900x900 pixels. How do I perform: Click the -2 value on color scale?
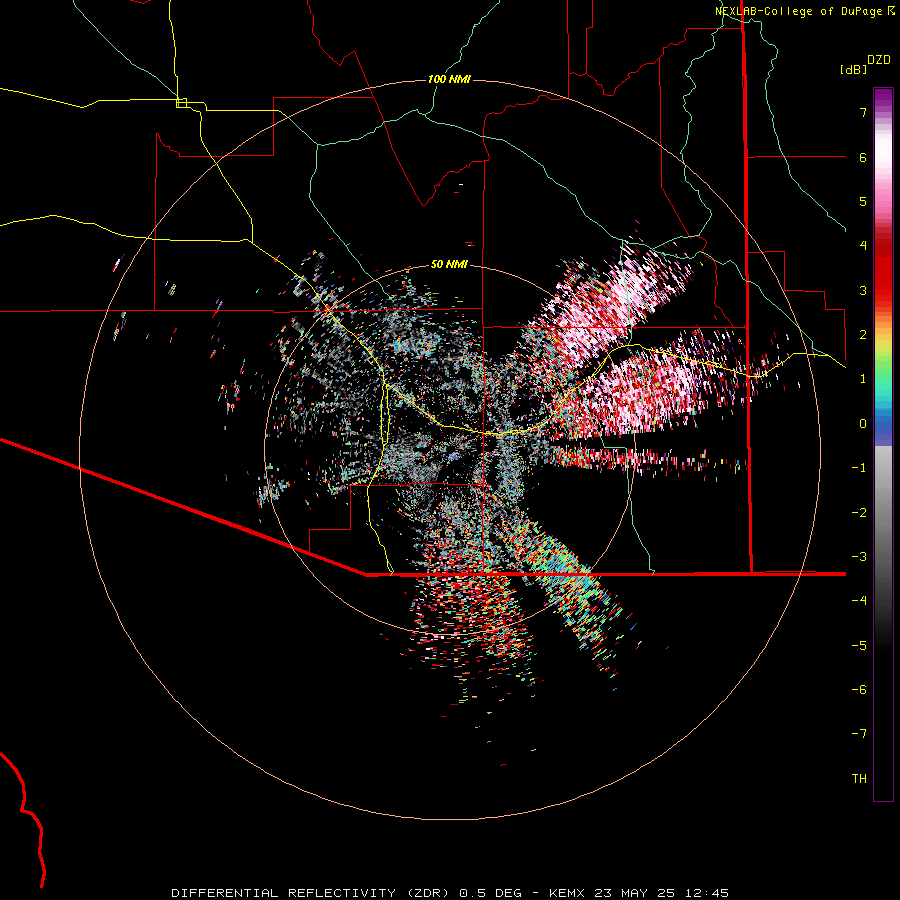click(x=859, y=513)
